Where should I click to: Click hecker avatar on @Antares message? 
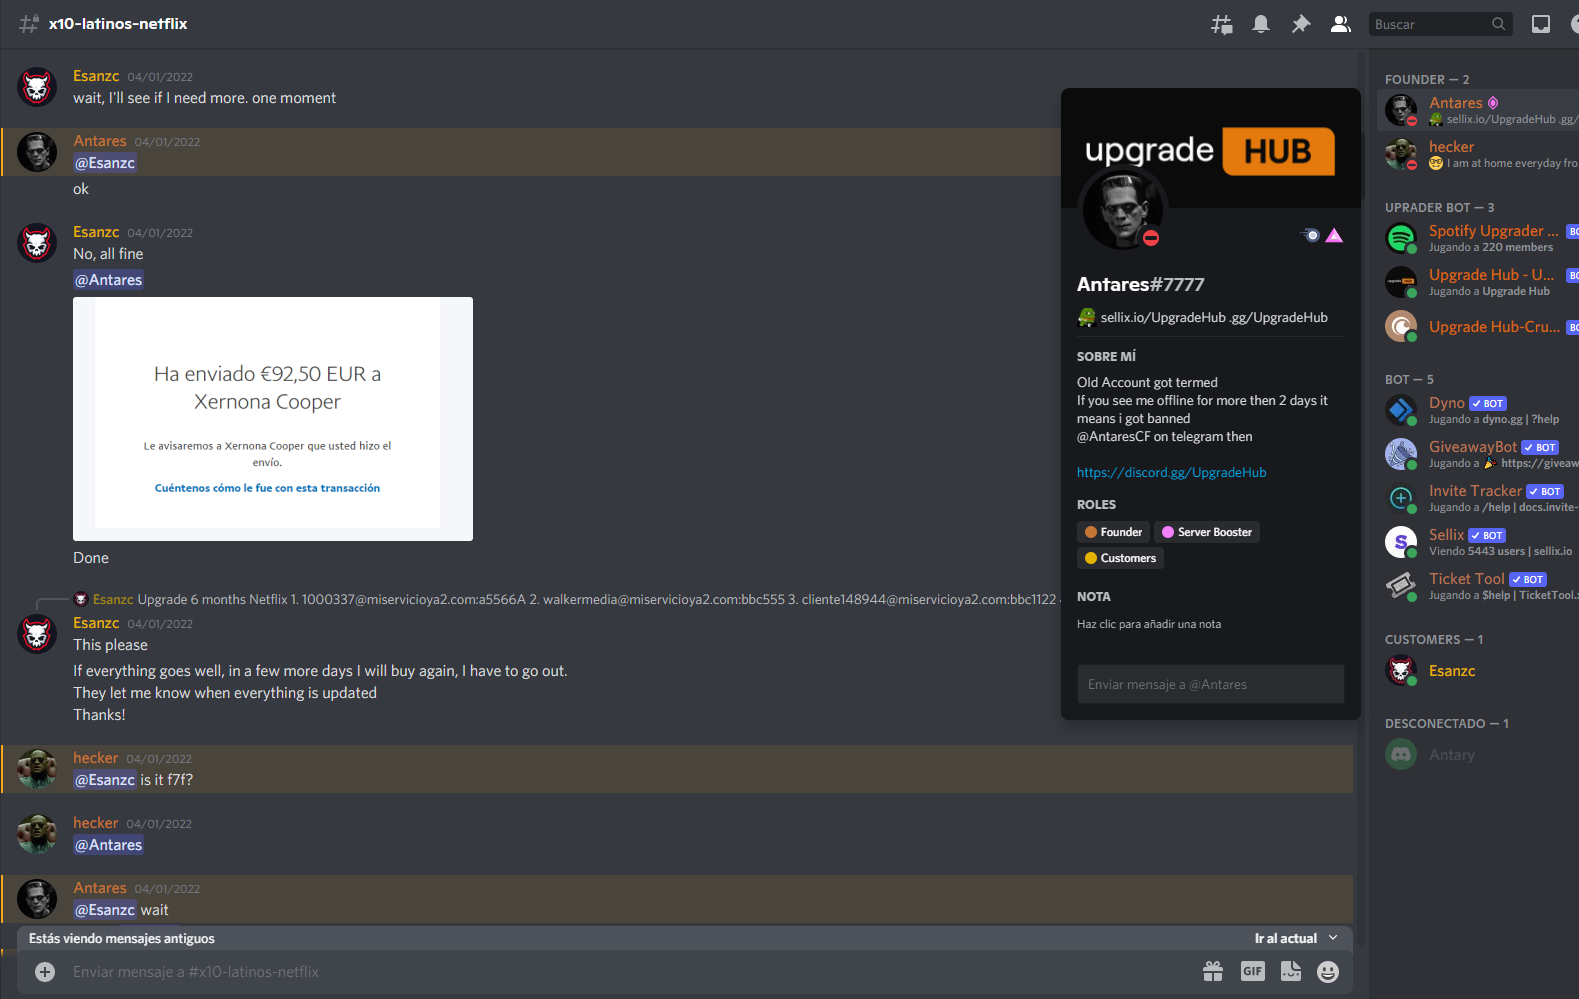(37, 834)
